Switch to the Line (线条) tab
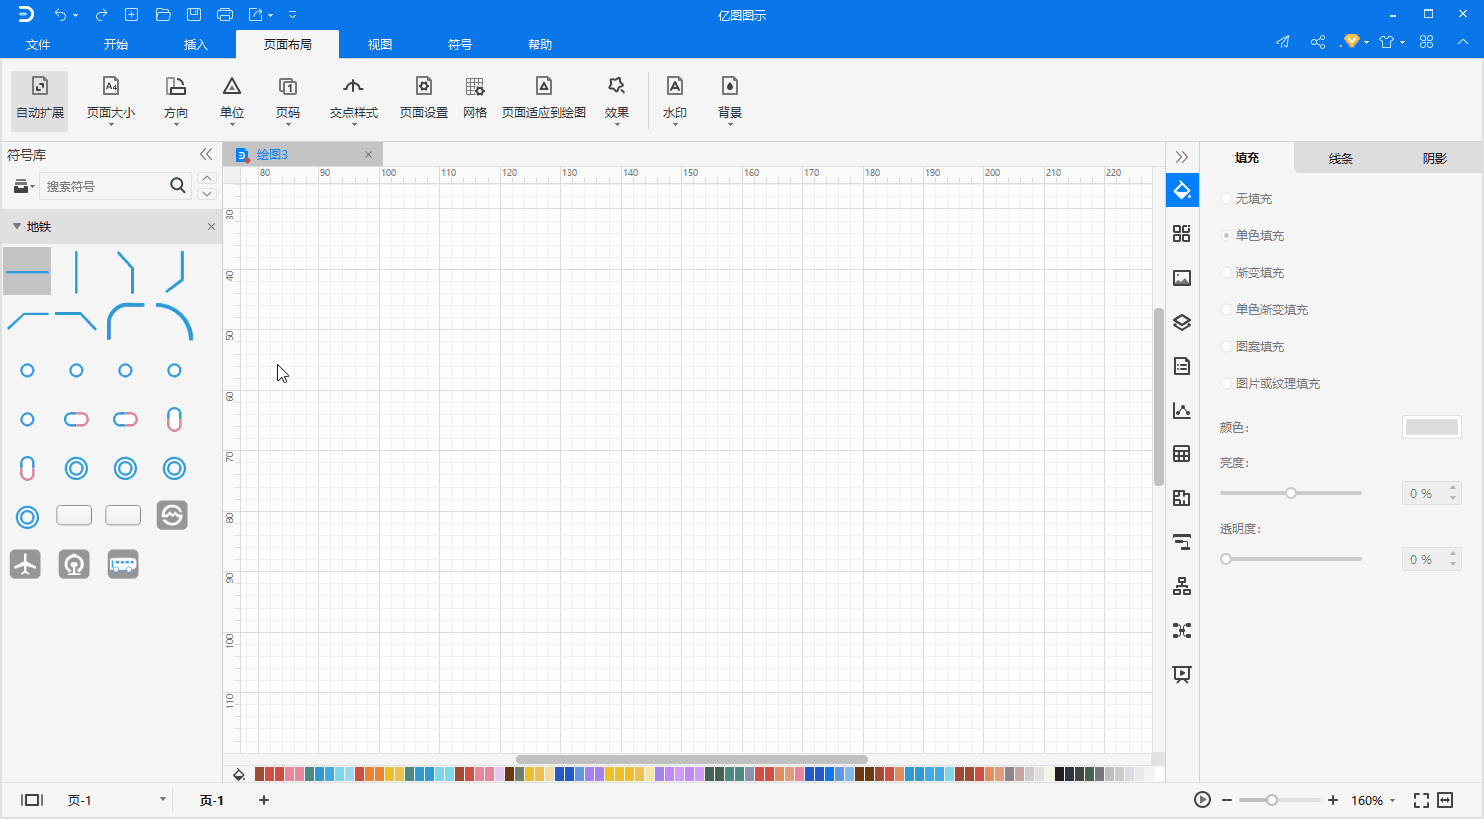 pyautogui.click(x=1341, y=158)
